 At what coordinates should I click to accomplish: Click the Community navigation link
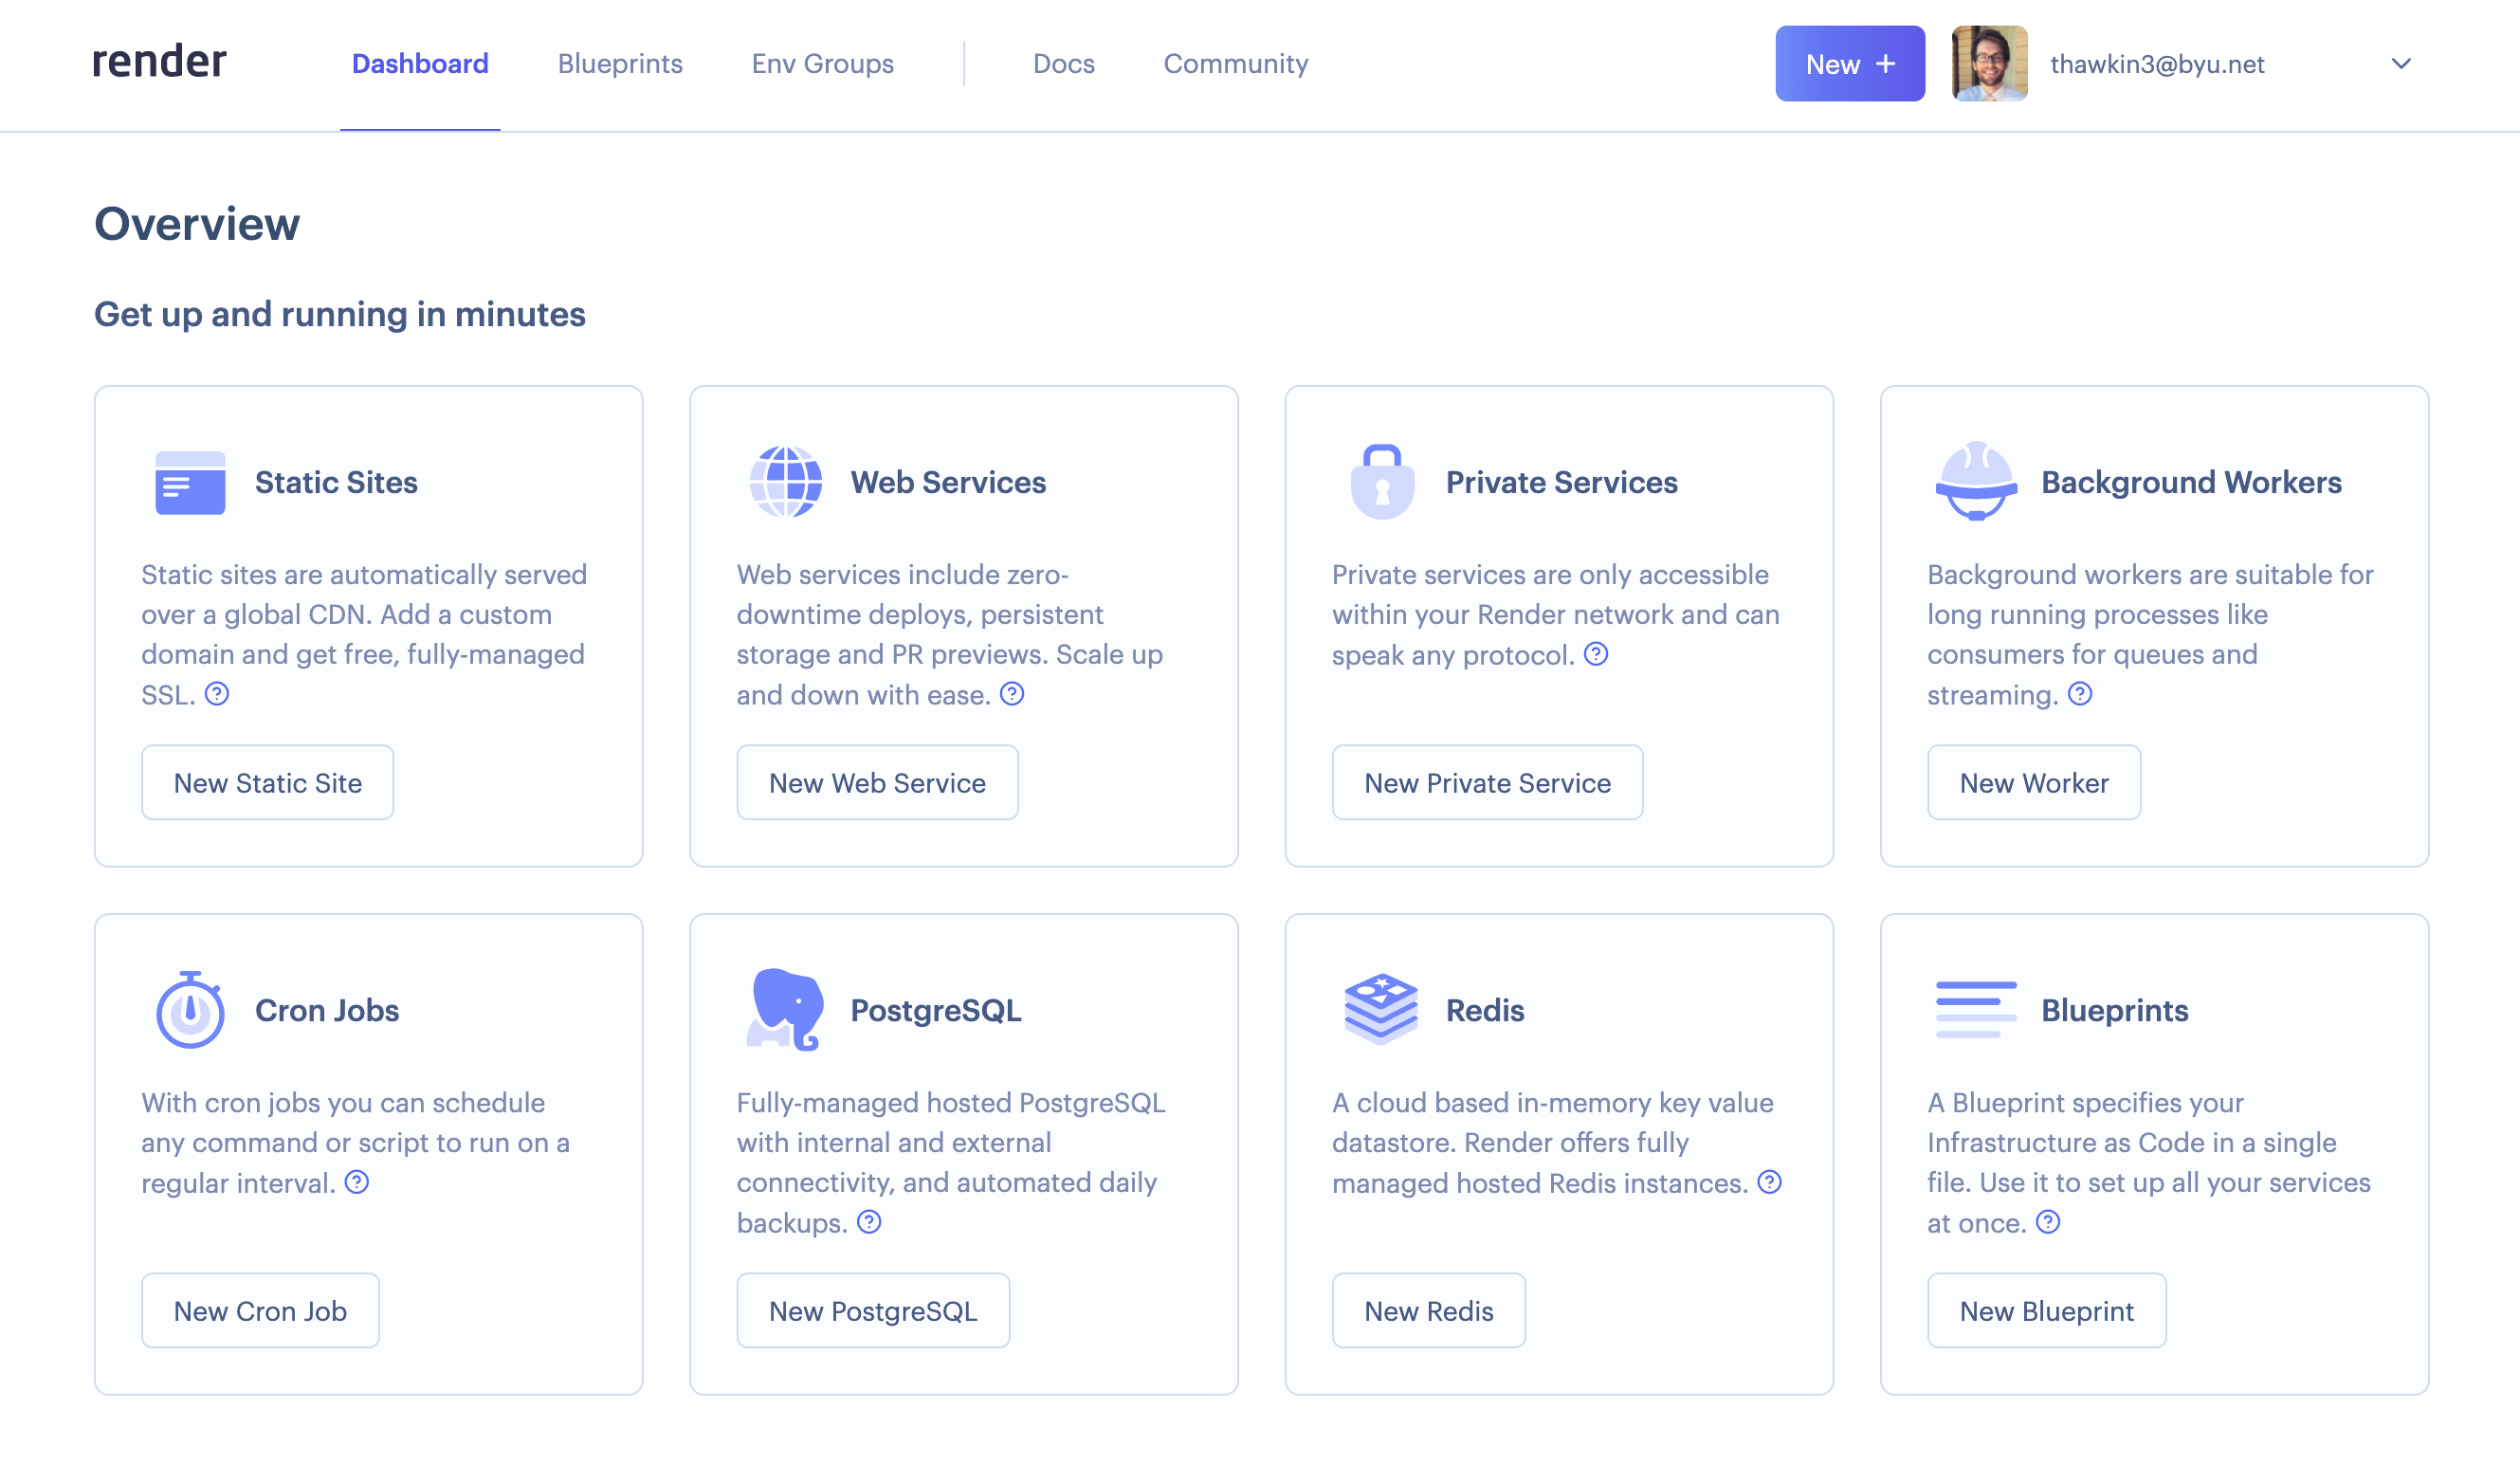1235,64
